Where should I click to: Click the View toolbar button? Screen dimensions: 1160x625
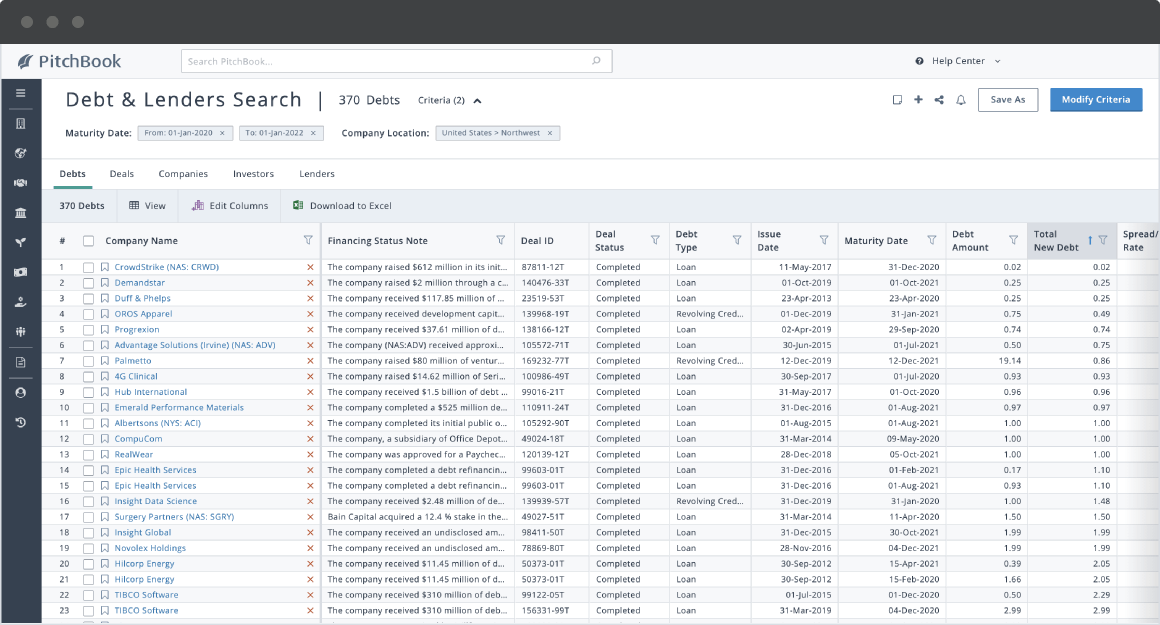[147, 206]
